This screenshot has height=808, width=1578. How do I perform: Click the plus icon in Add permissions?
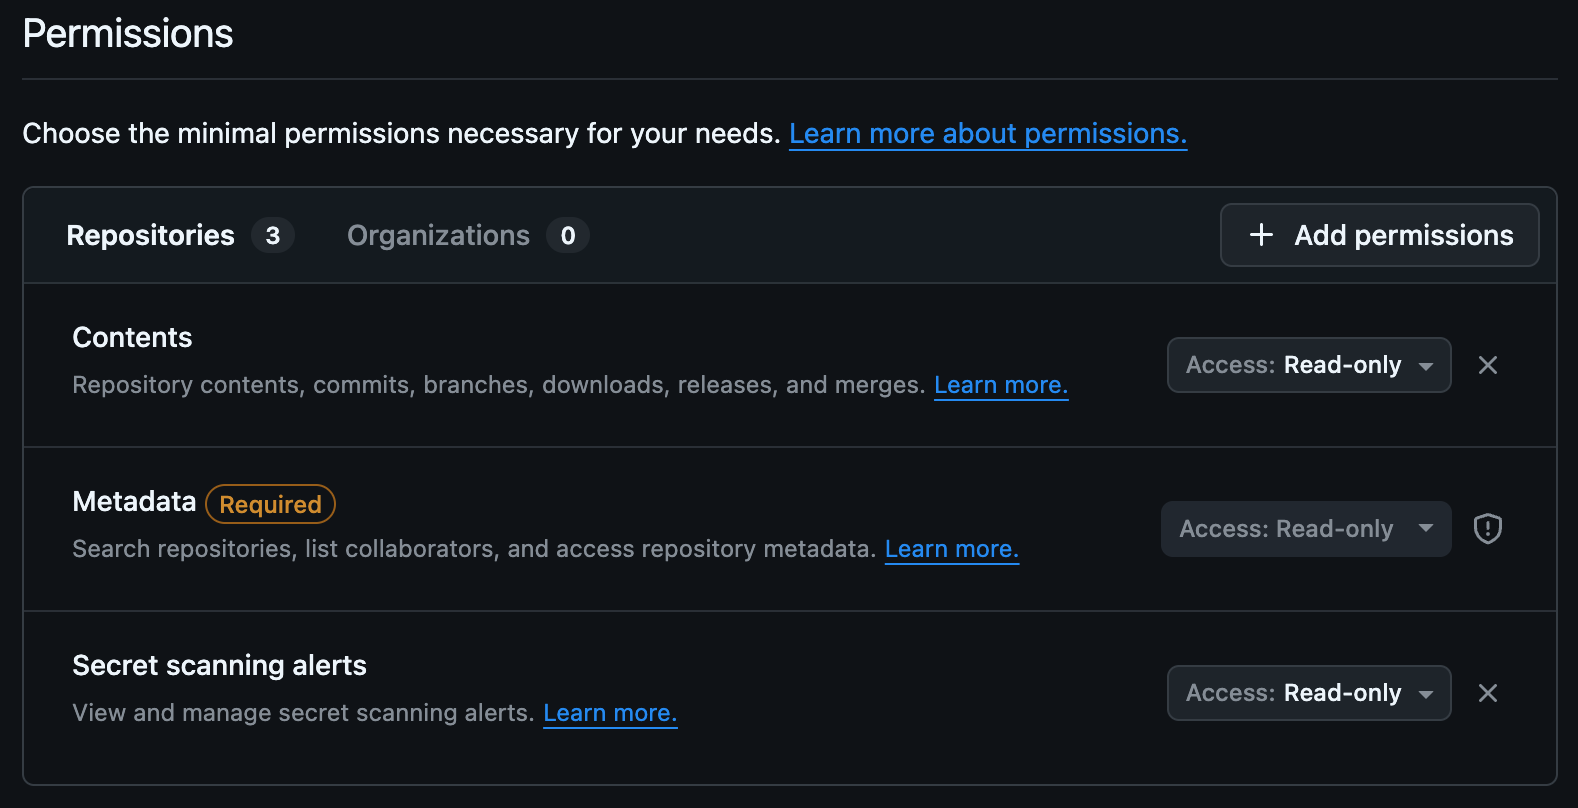[x=1261, y=235]
